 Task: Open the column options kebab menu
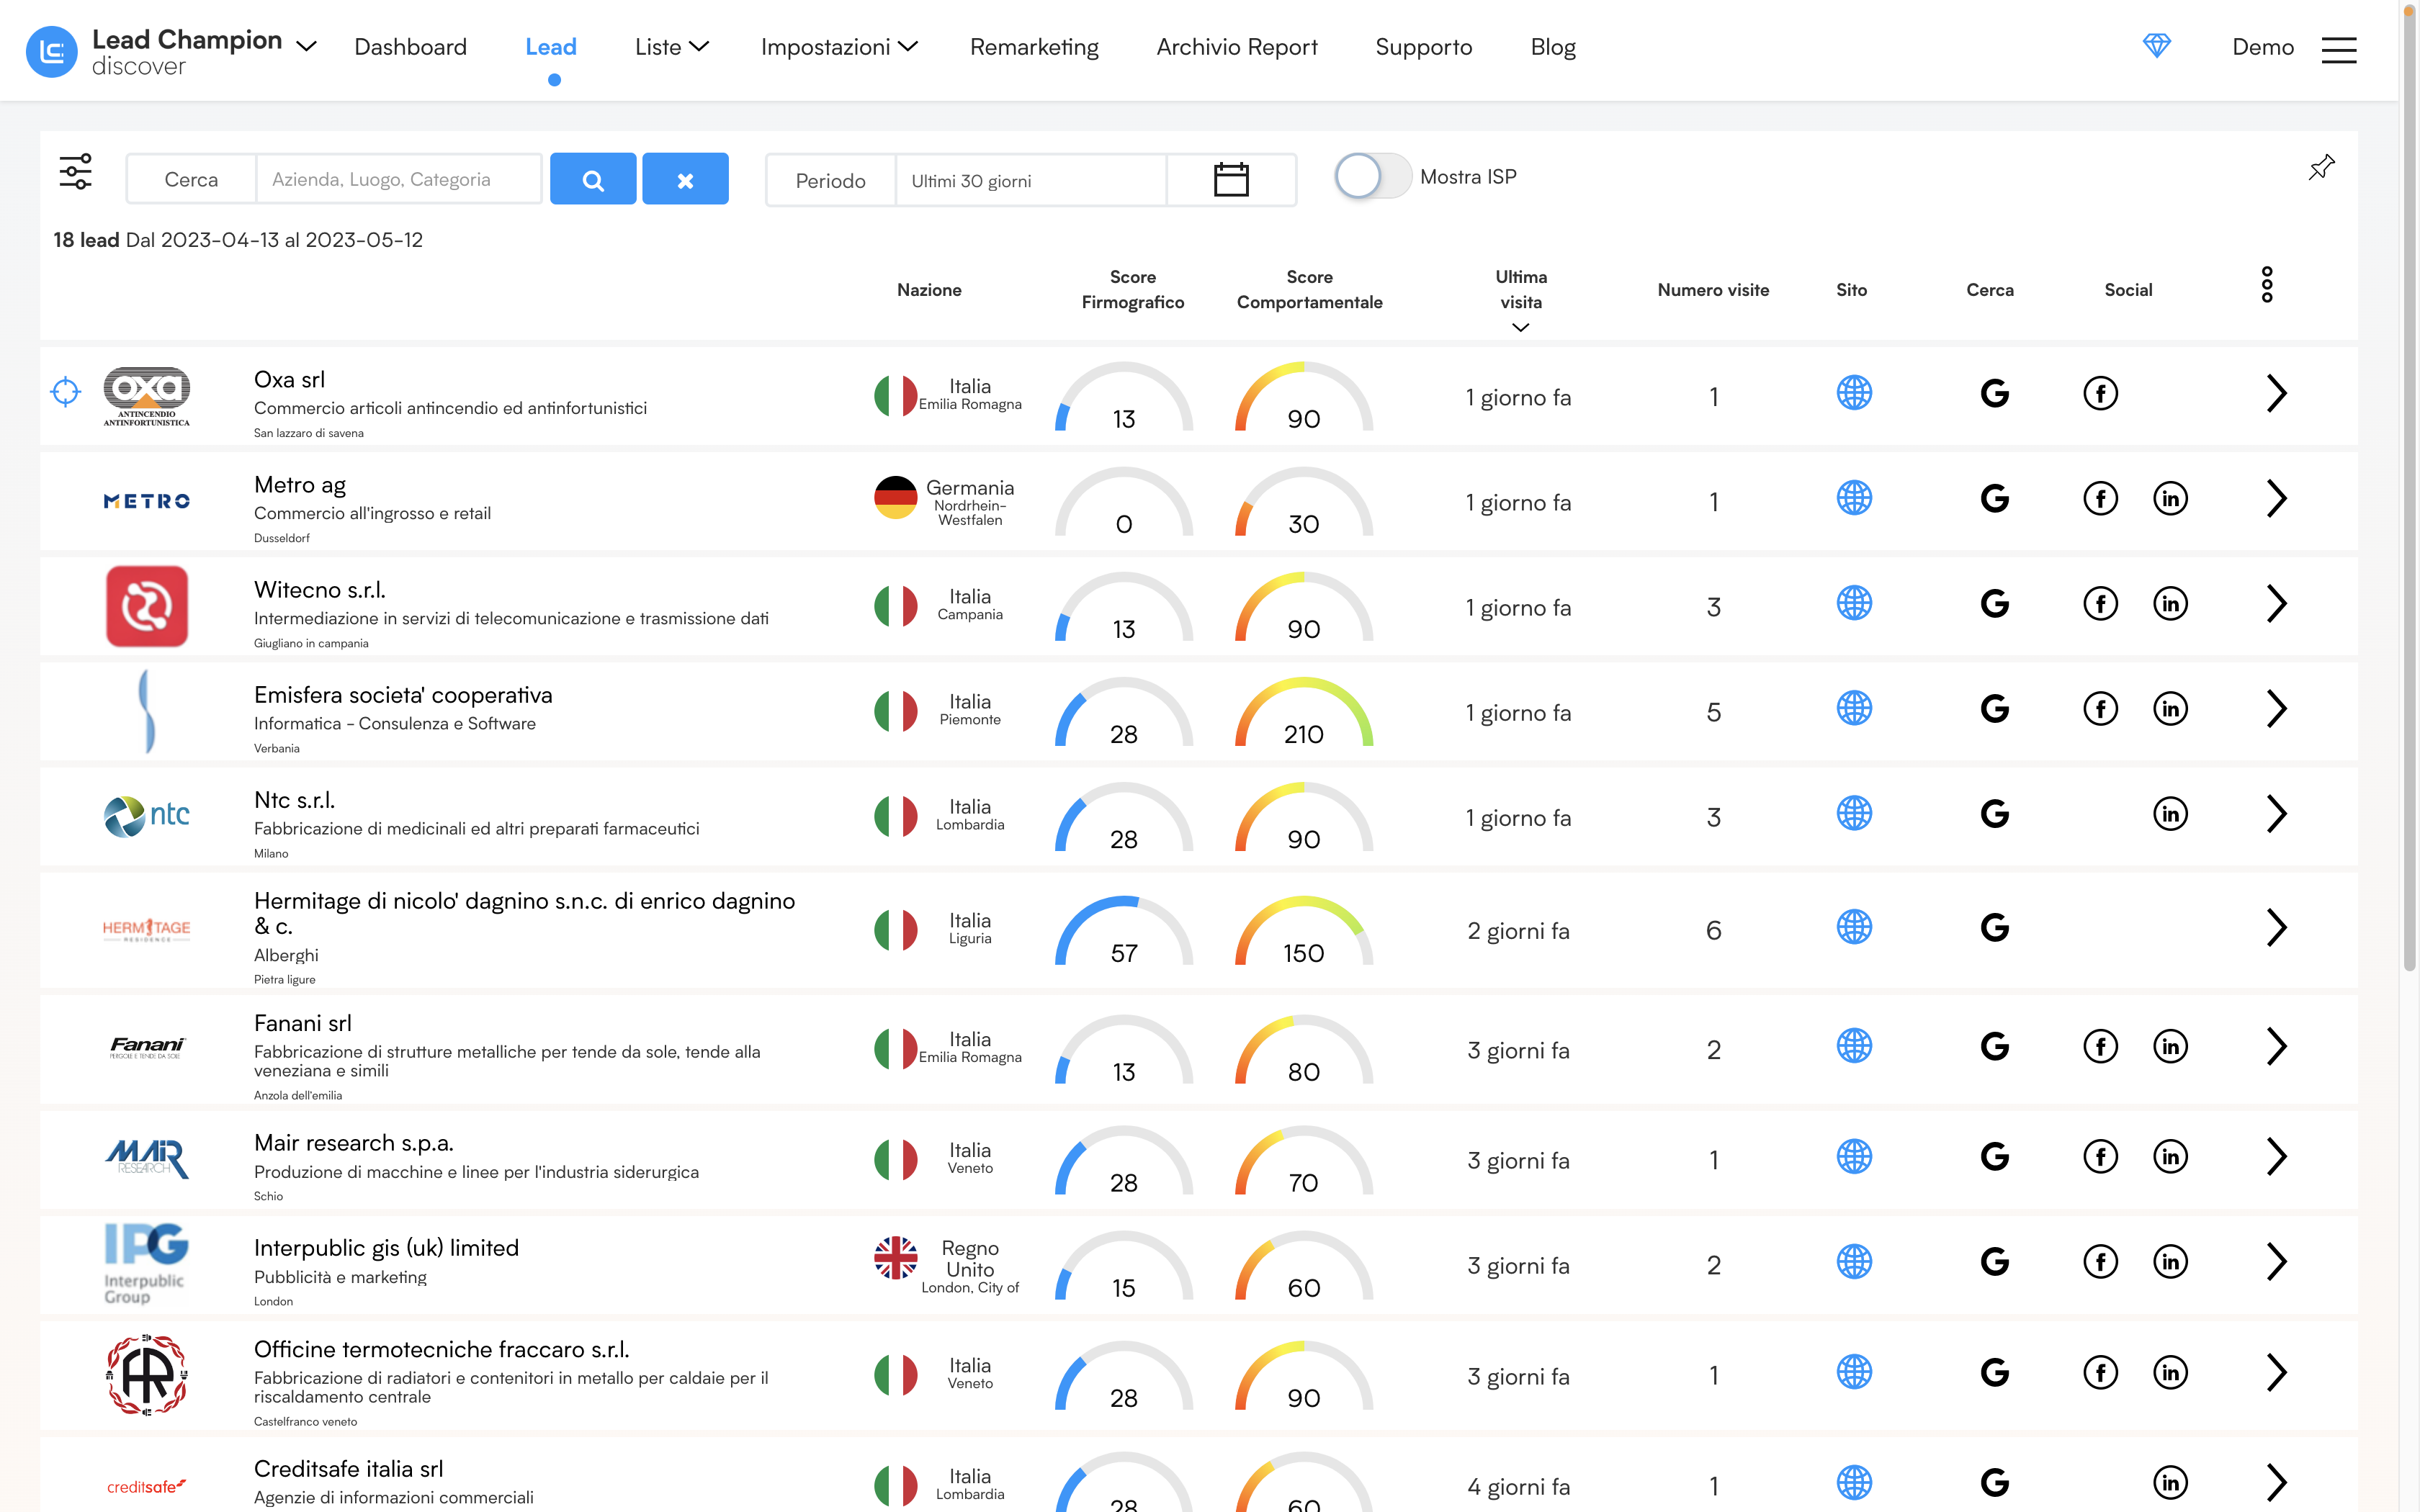pos(2267,284)
